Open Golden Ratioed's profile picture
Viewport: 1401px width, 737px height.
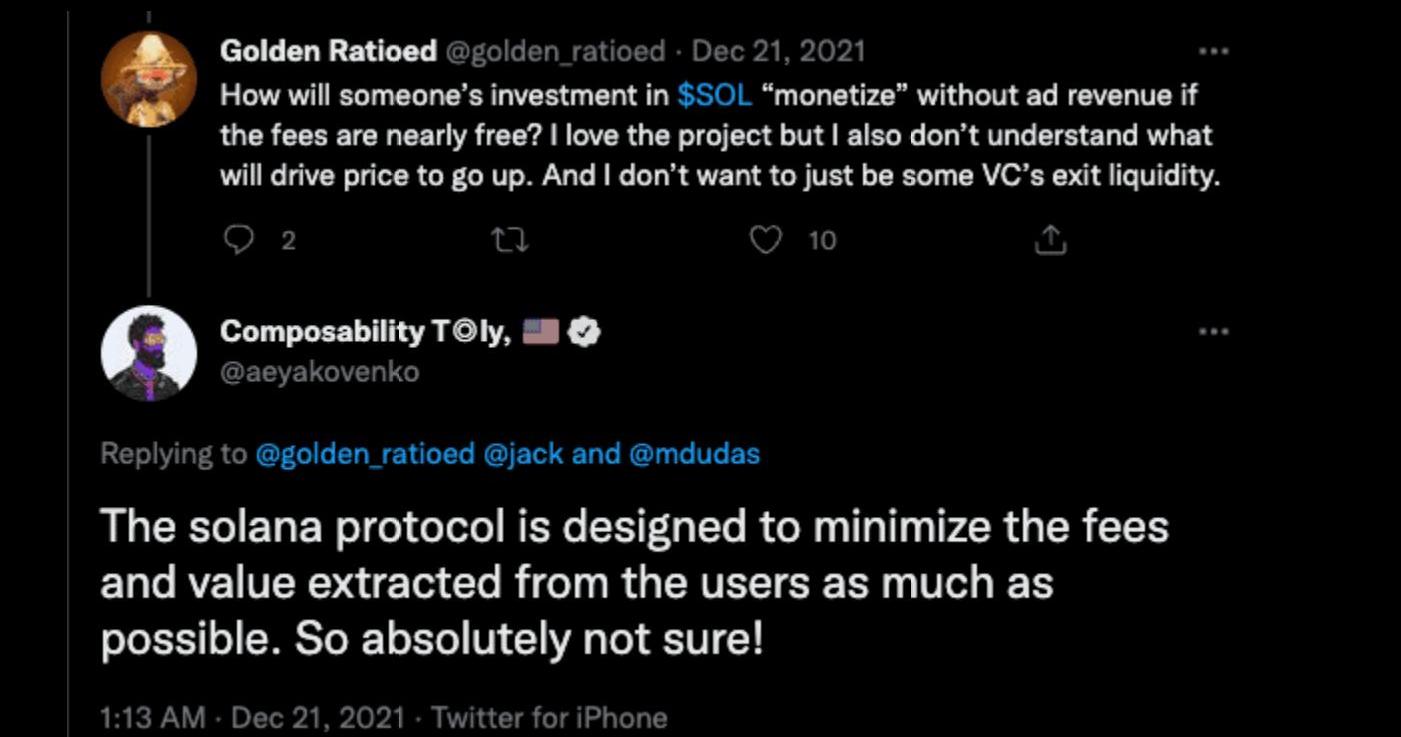coord(149,79)
